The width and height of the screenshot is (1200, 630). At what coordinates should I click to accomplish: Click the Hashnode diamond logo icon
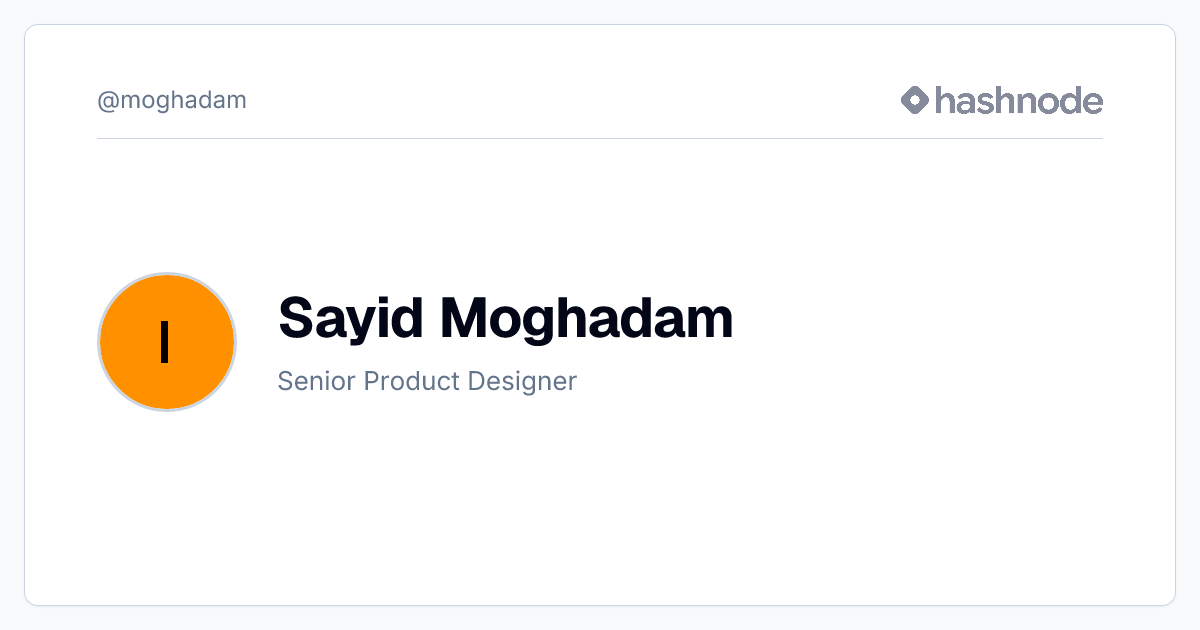pos(915,100)
